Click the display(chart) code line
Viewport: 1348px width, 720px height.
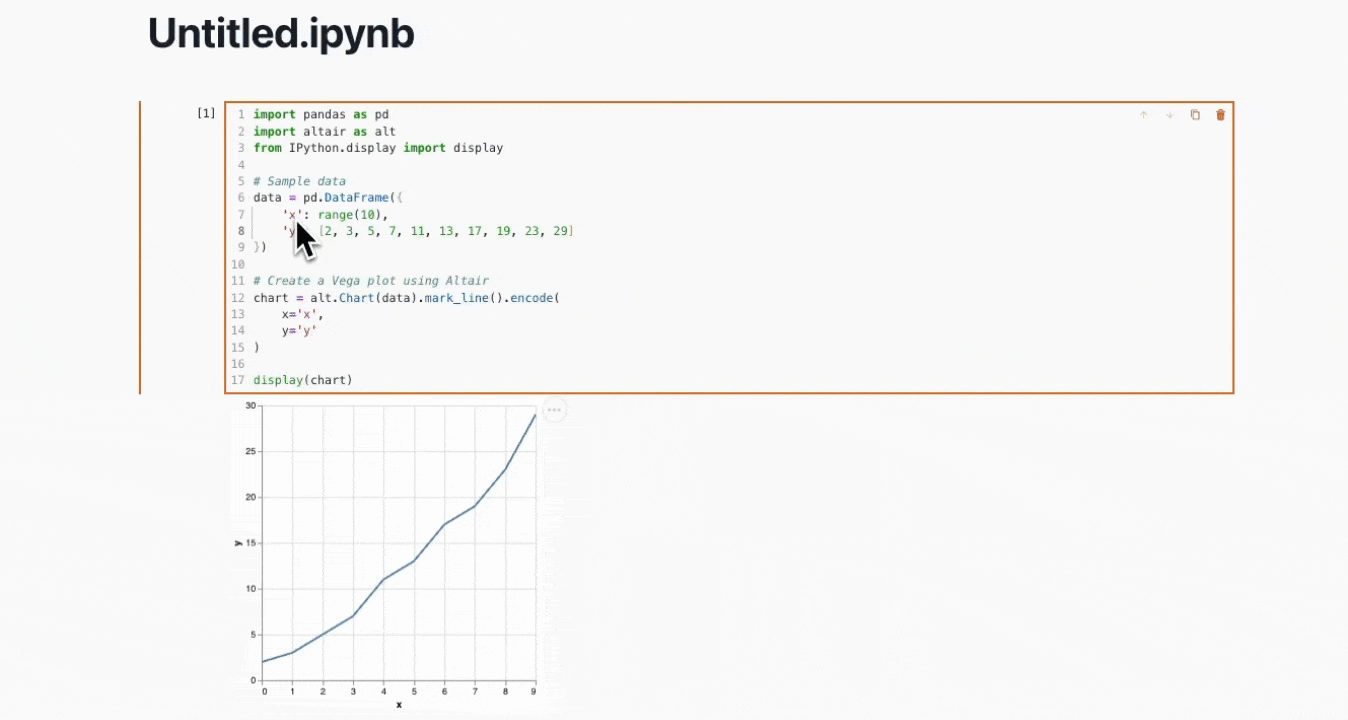(x=303, y=380)
